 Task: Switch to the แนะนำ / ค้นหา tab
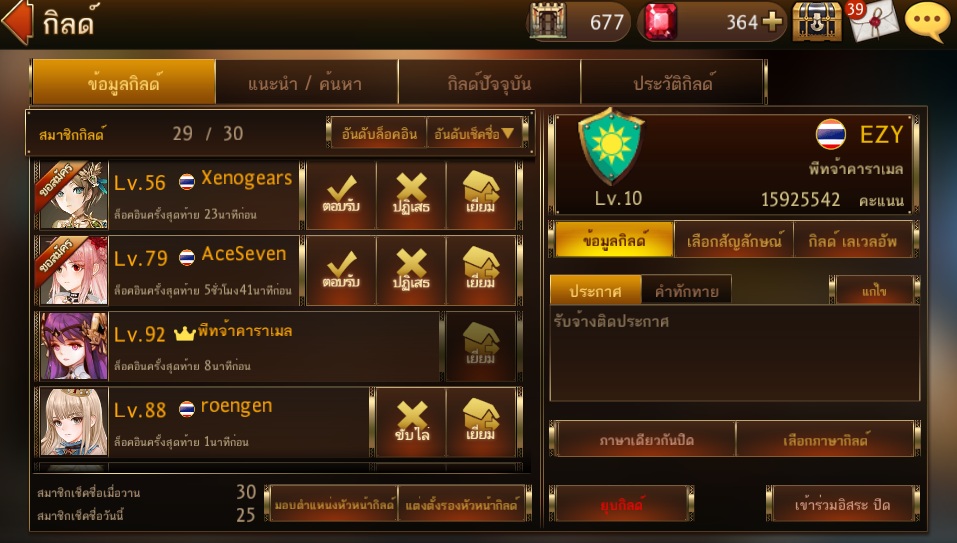tap(306, 82)
